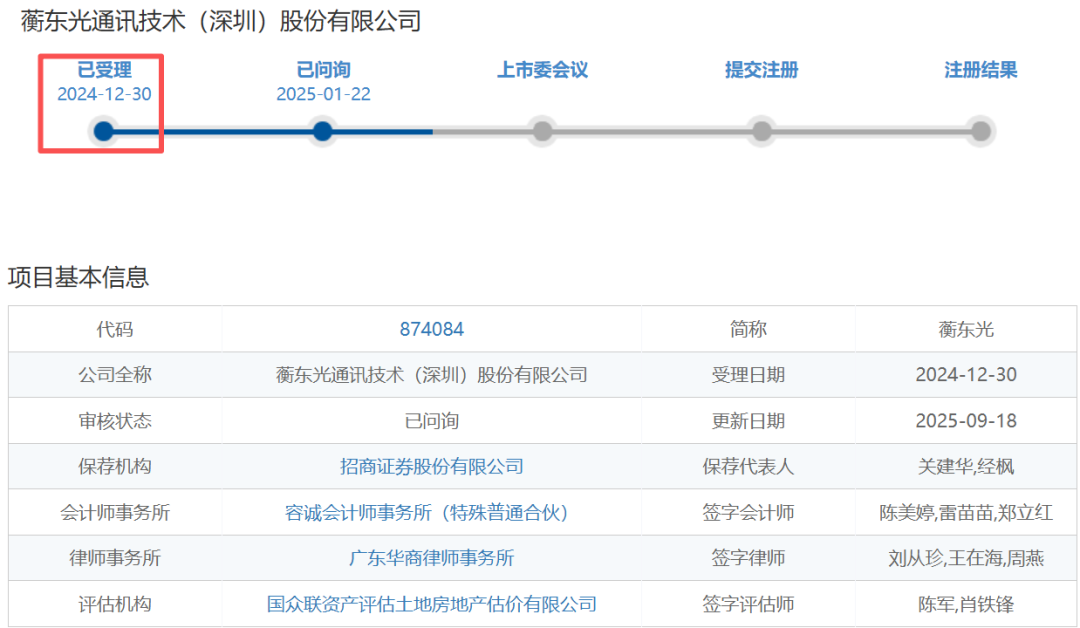Click the 衡东光 short name cell

pyautogui.click(x=966, y=329)
